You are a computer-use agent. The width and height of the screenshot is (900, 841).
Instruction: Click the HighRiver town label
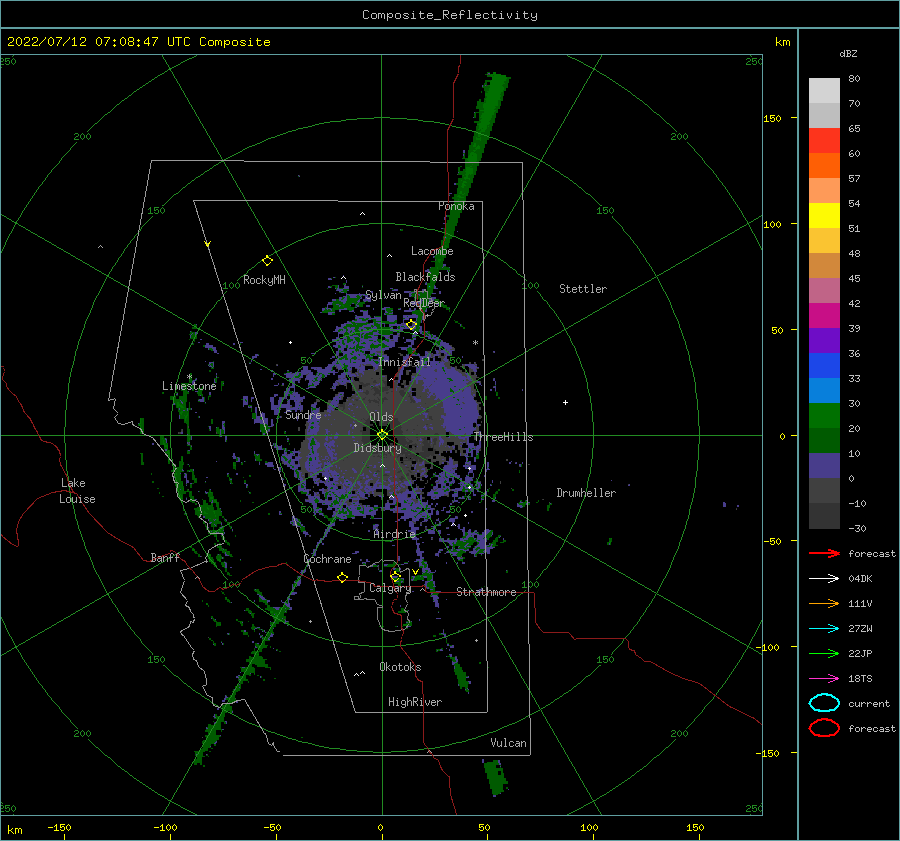(415, 702)
